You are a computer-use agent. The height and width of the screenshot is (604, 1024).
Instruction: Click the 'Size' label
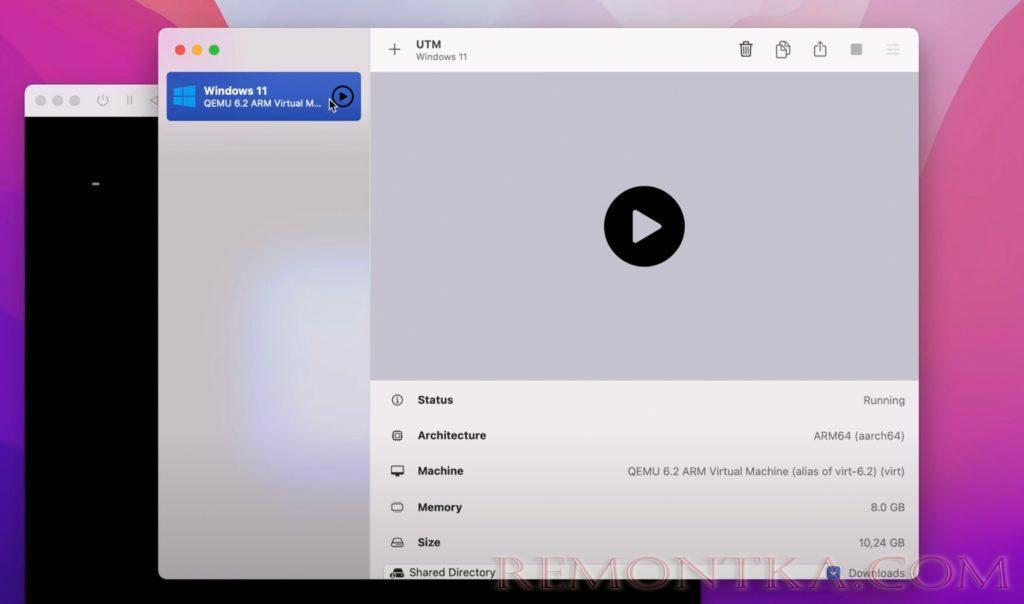tap(429, 543)
